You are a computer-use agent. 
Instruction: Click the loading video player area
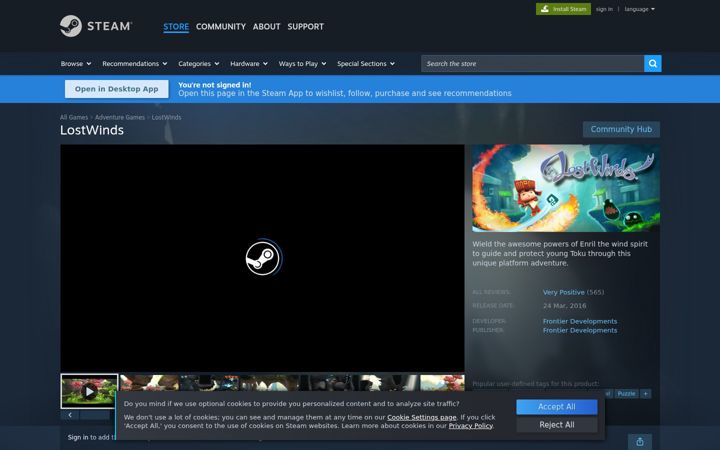click(262, 258)
